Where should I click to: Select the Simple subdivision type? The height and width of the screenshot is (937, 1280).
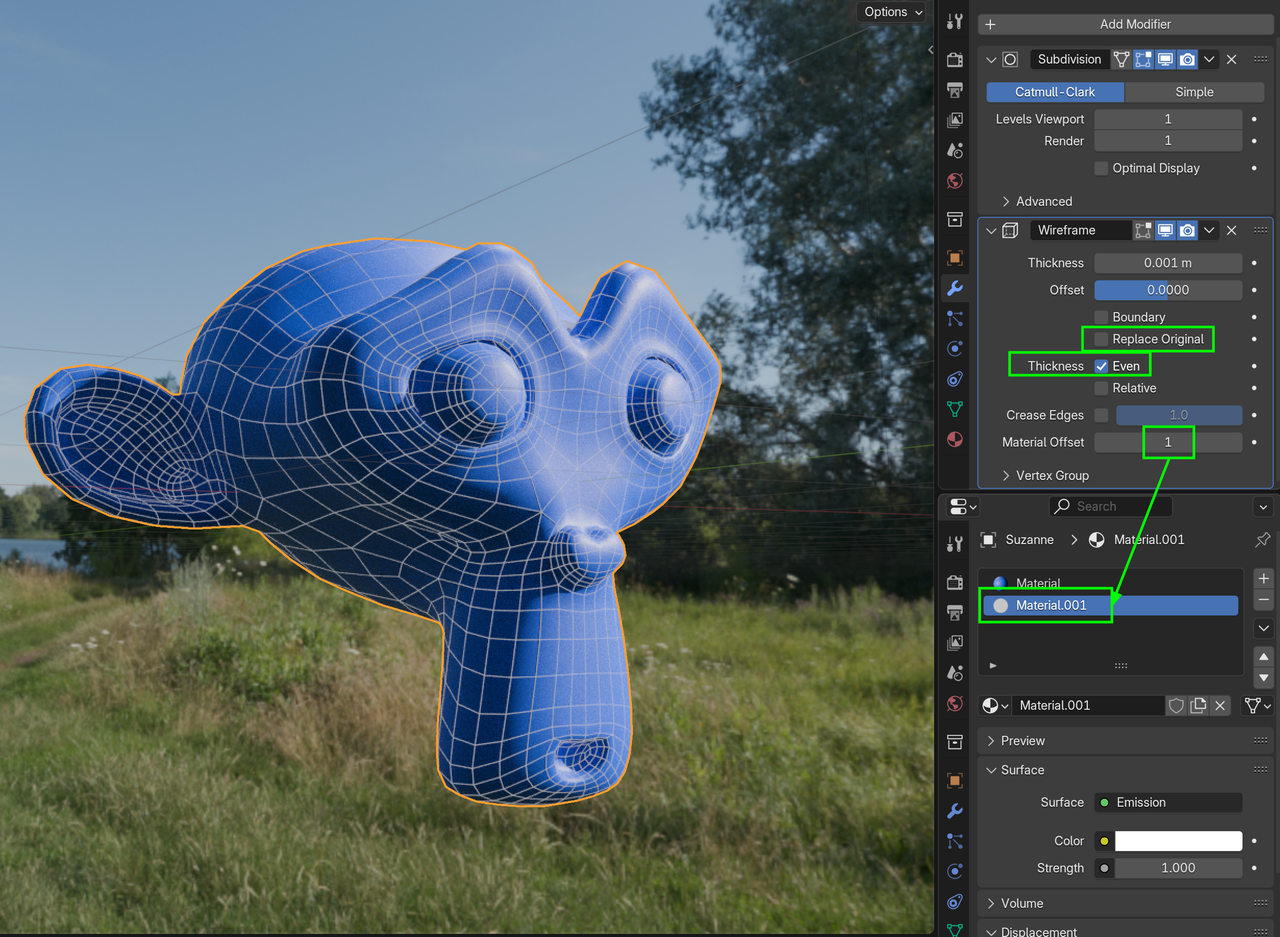[x=1194, y=92]
